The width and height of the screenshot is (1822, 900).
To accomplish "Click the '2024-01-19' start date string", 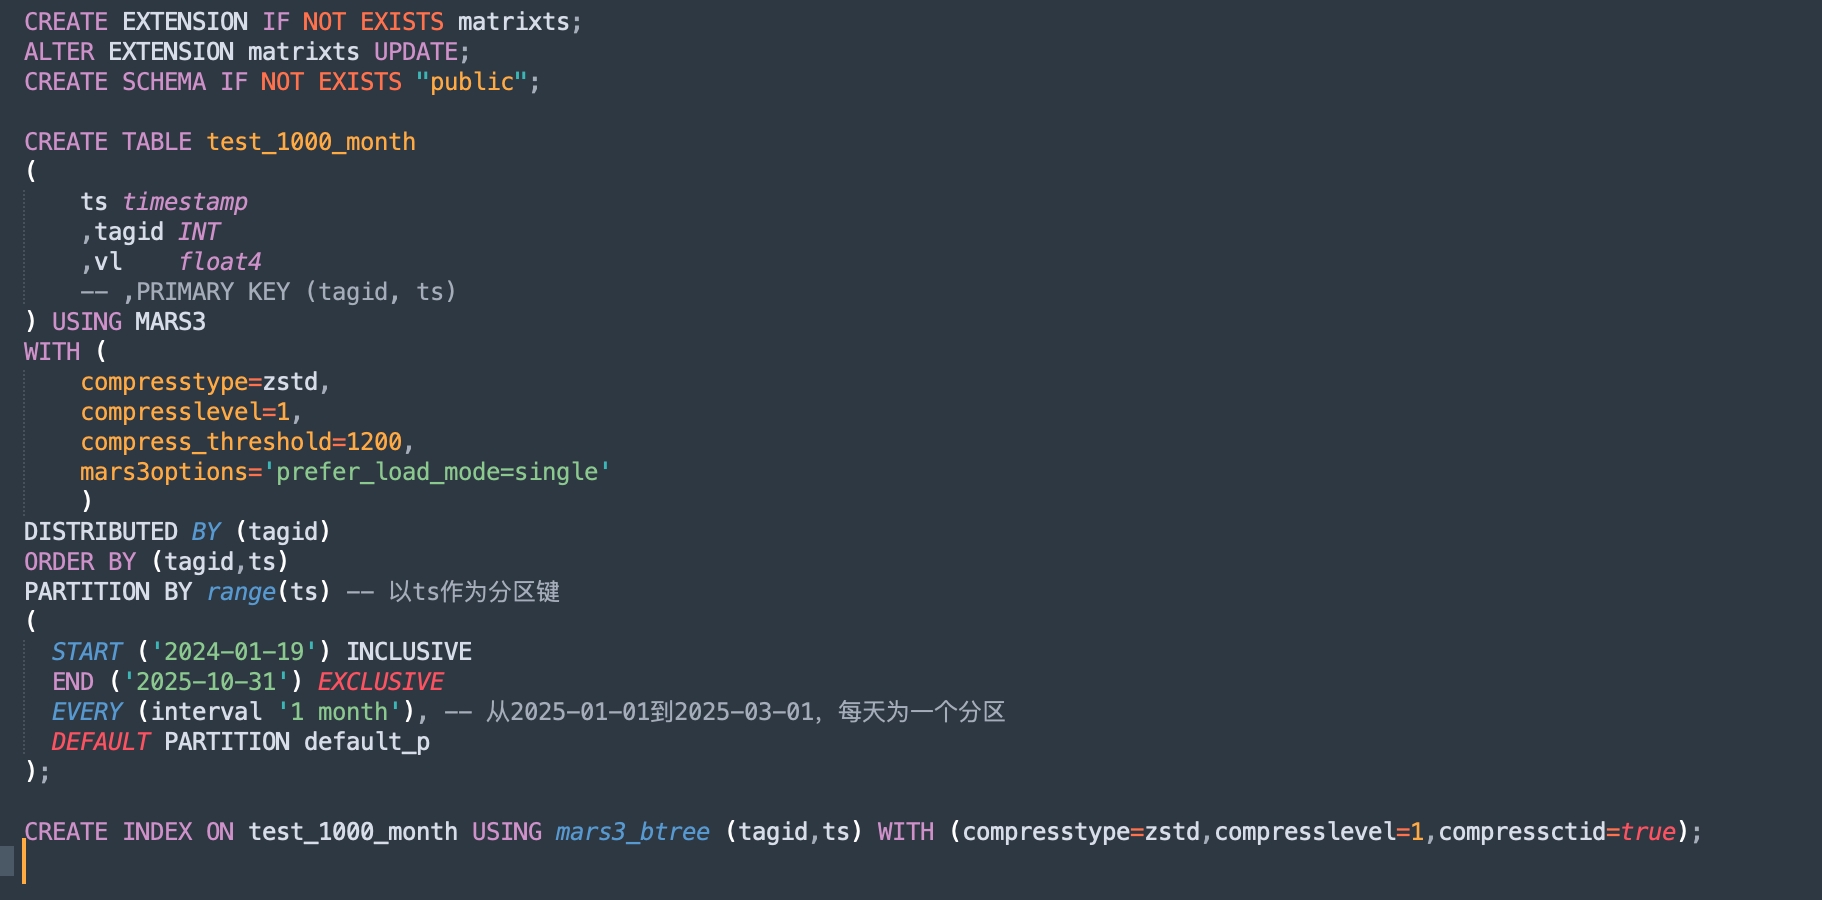I will [233, 652].
